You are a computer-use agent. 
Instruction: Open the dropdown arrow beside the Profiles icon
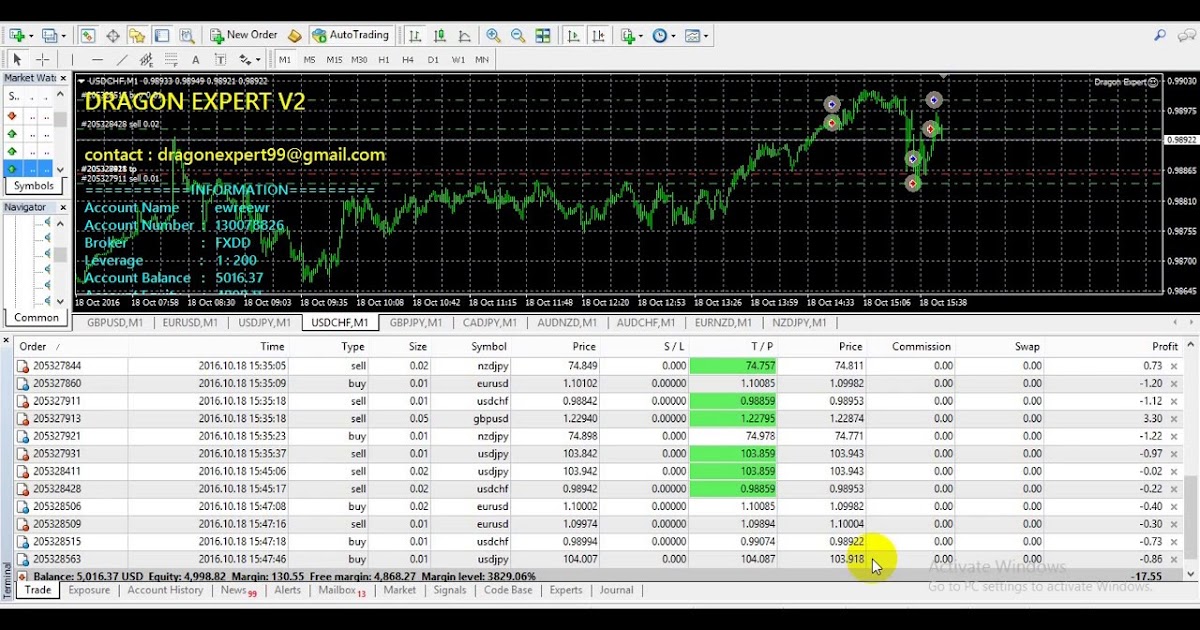(64, 36)
